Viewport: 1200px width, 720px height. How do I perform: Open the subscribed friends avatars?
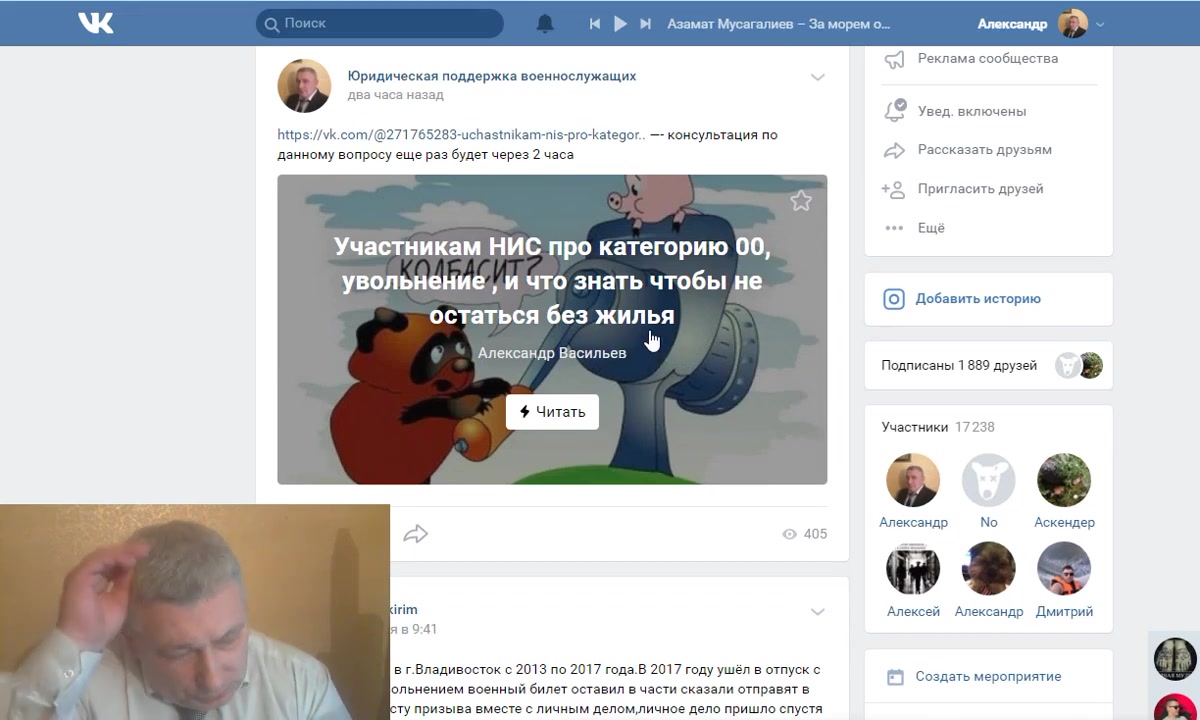pyautogui.click(x=1078, y=366)
